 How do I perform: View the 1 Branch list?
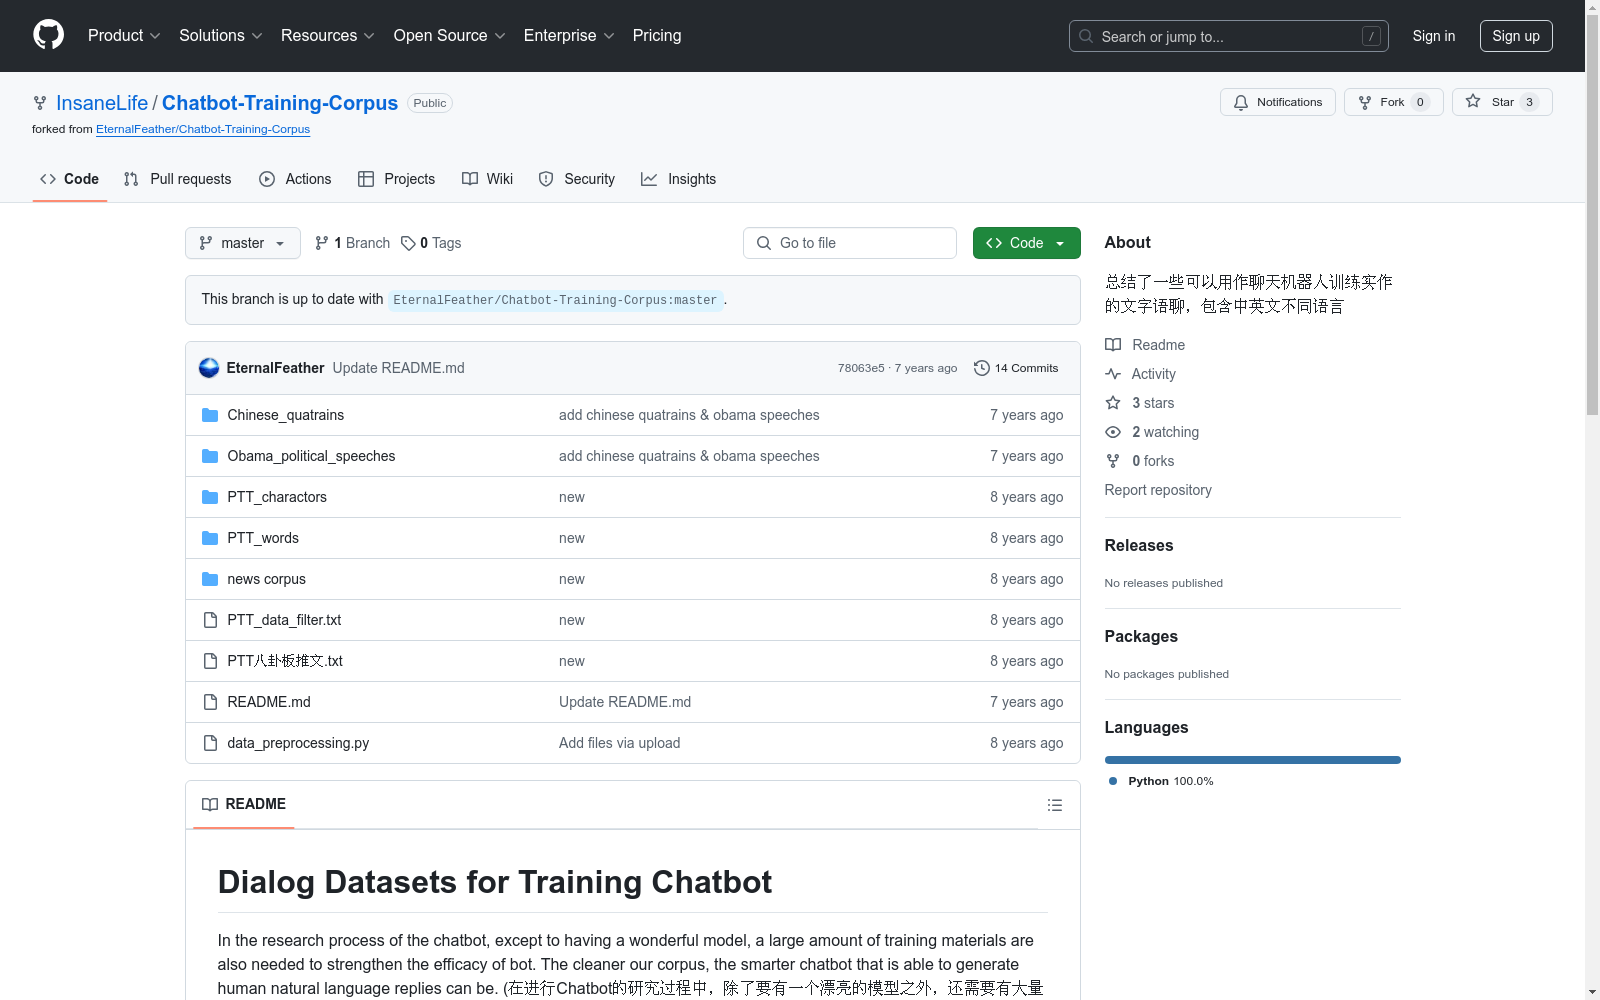pyautogui.click(x=352, y=243)
